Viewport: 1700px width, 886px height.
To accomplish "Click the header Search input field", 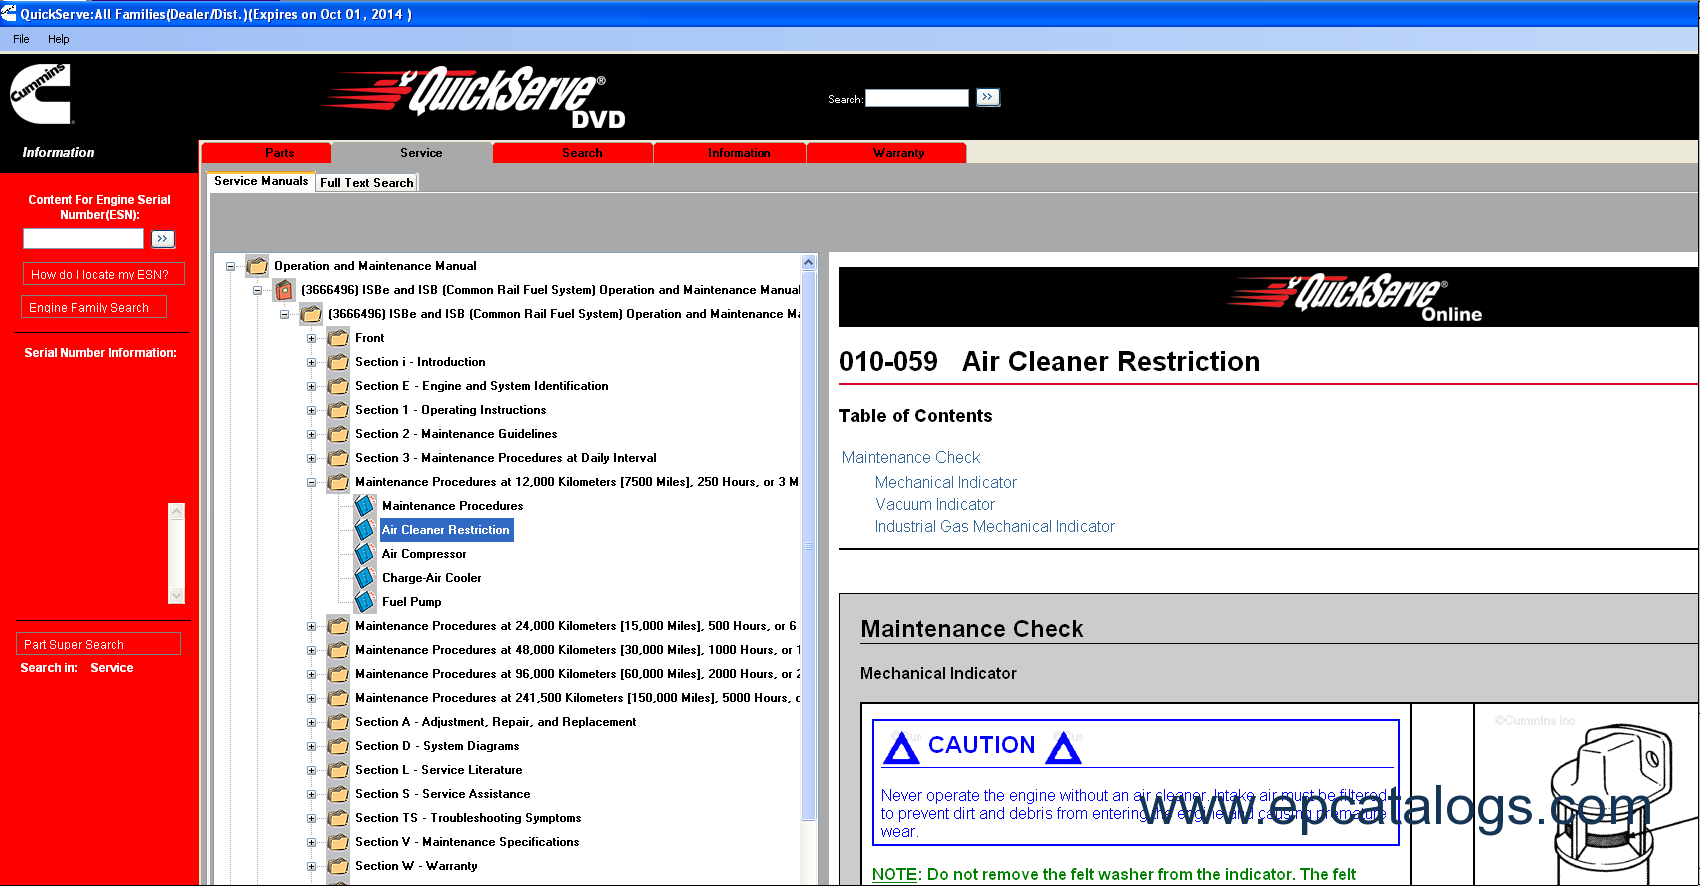I will 917,98.
